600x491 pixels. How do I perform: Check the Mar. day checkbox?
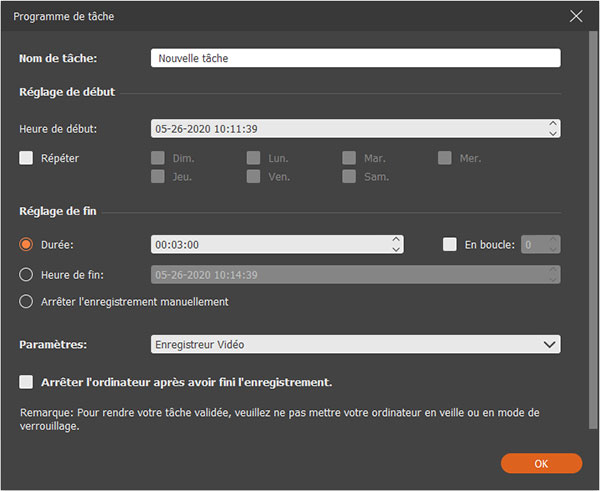click(349, 158)
